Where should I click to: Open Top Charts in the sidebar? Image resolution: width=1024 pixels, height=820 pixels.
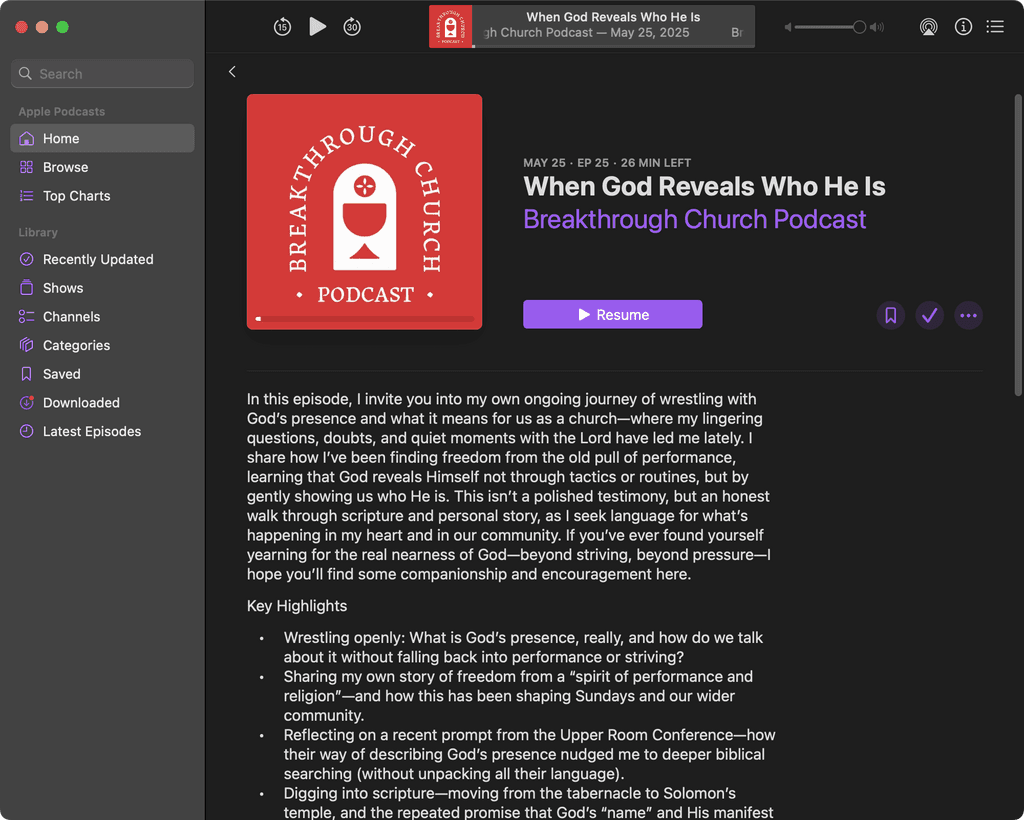pos(103,196)
